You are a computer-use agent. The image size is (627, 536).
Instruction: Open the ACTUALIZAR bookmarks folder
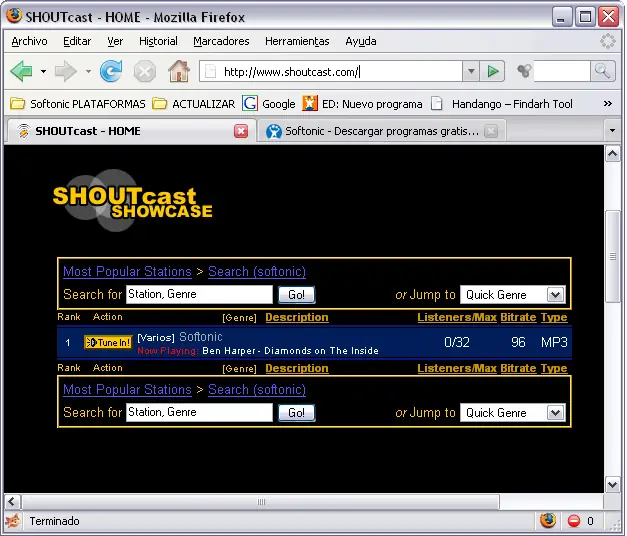(194, 103)
